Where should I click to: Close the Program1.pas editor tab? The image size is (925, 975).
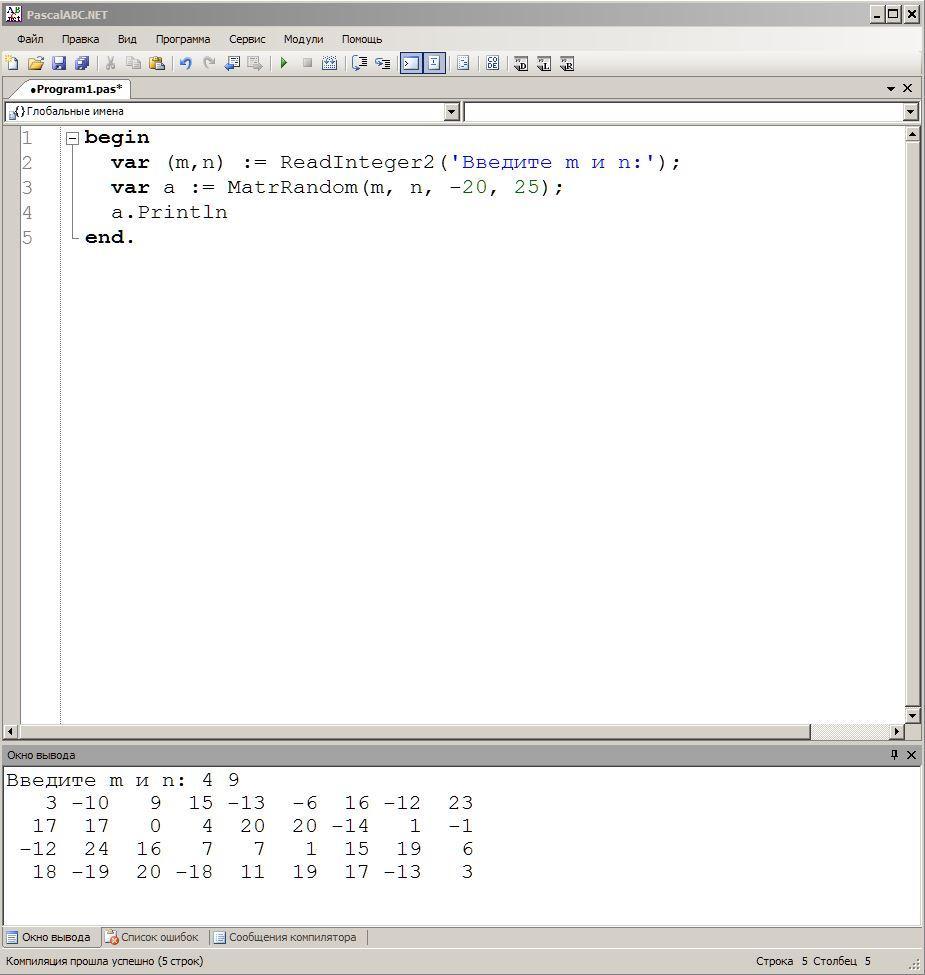point(908,88)
